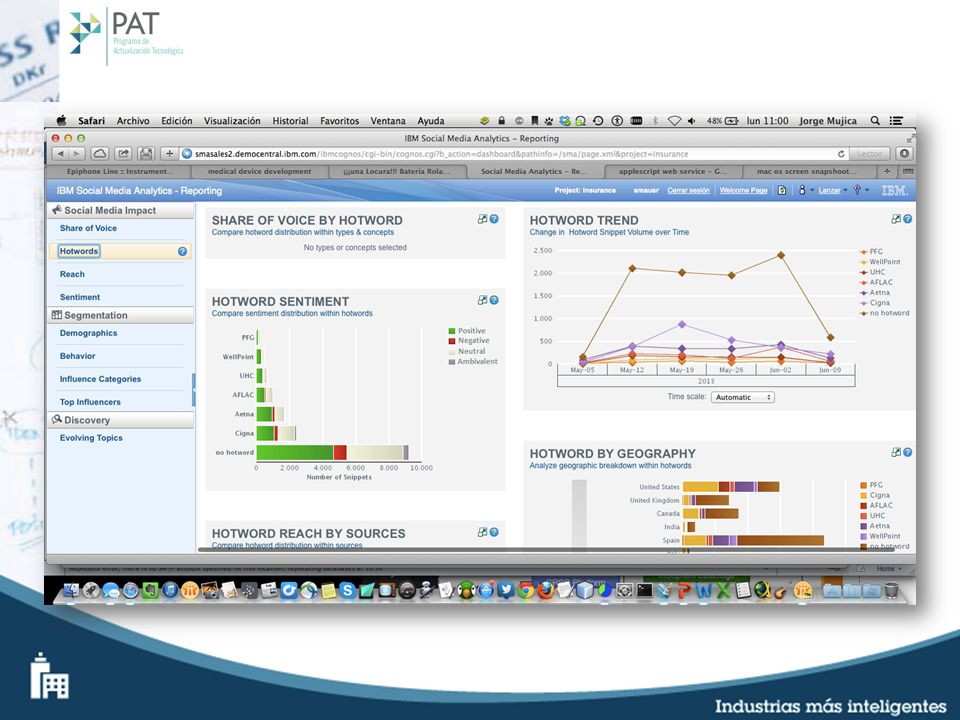This screenshot has width=960, height=720.
Task: Open the Historial menu
Action: tap(290, 121)
